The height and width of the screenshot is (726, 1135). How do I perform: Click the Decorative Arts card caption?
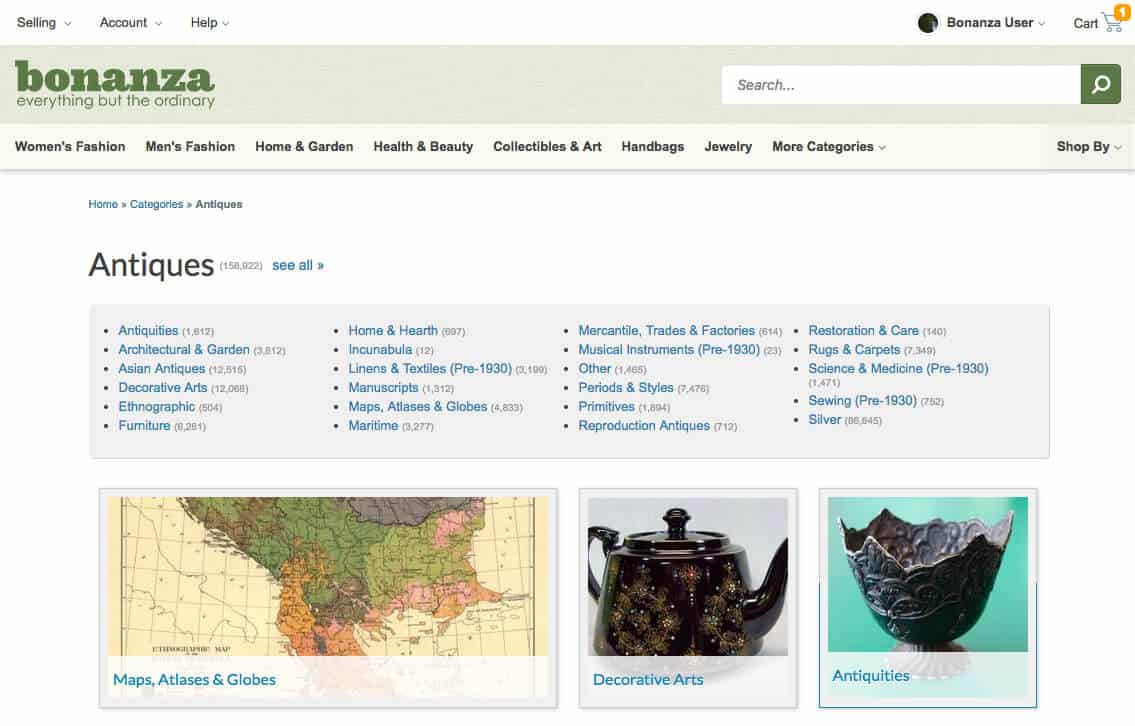648,680
